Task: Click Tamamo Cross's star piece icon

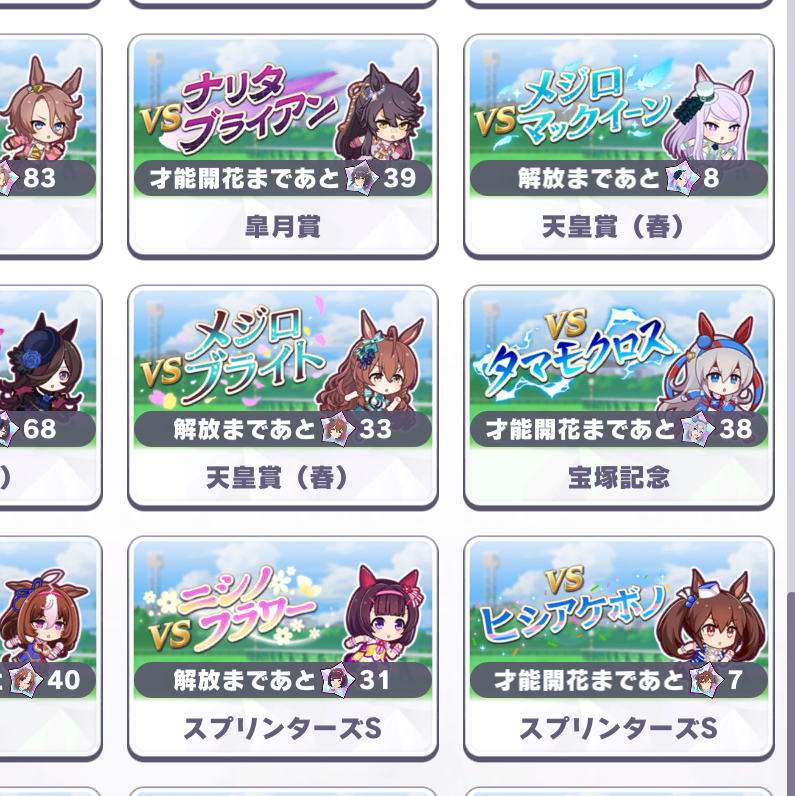Action: point(697,428)
